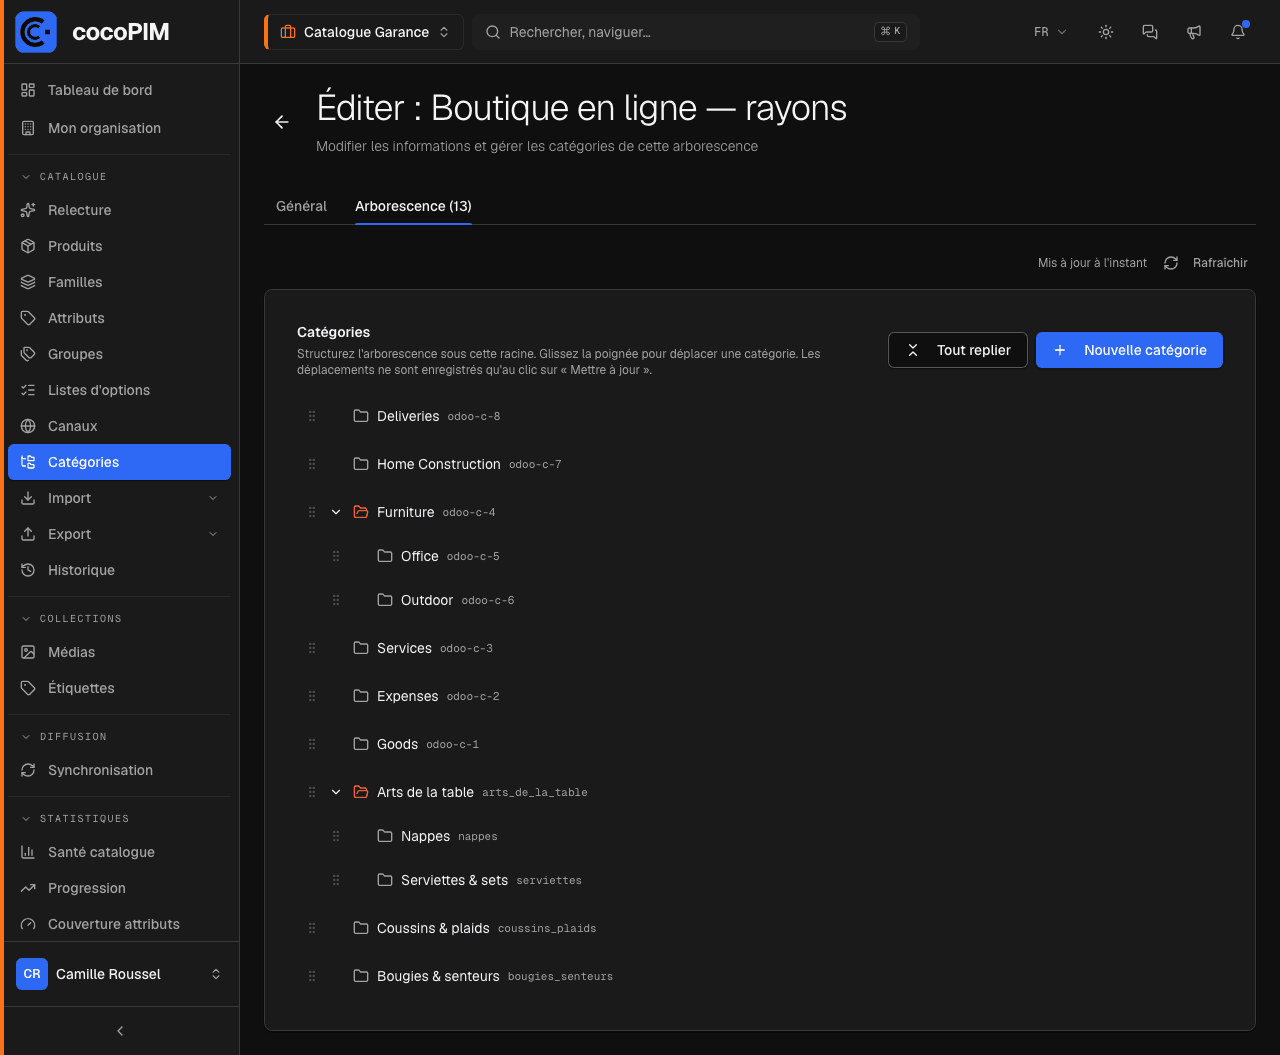Click the code text arts_de_la_table
The image size is (1280, 1055).
tap(535, 793)
